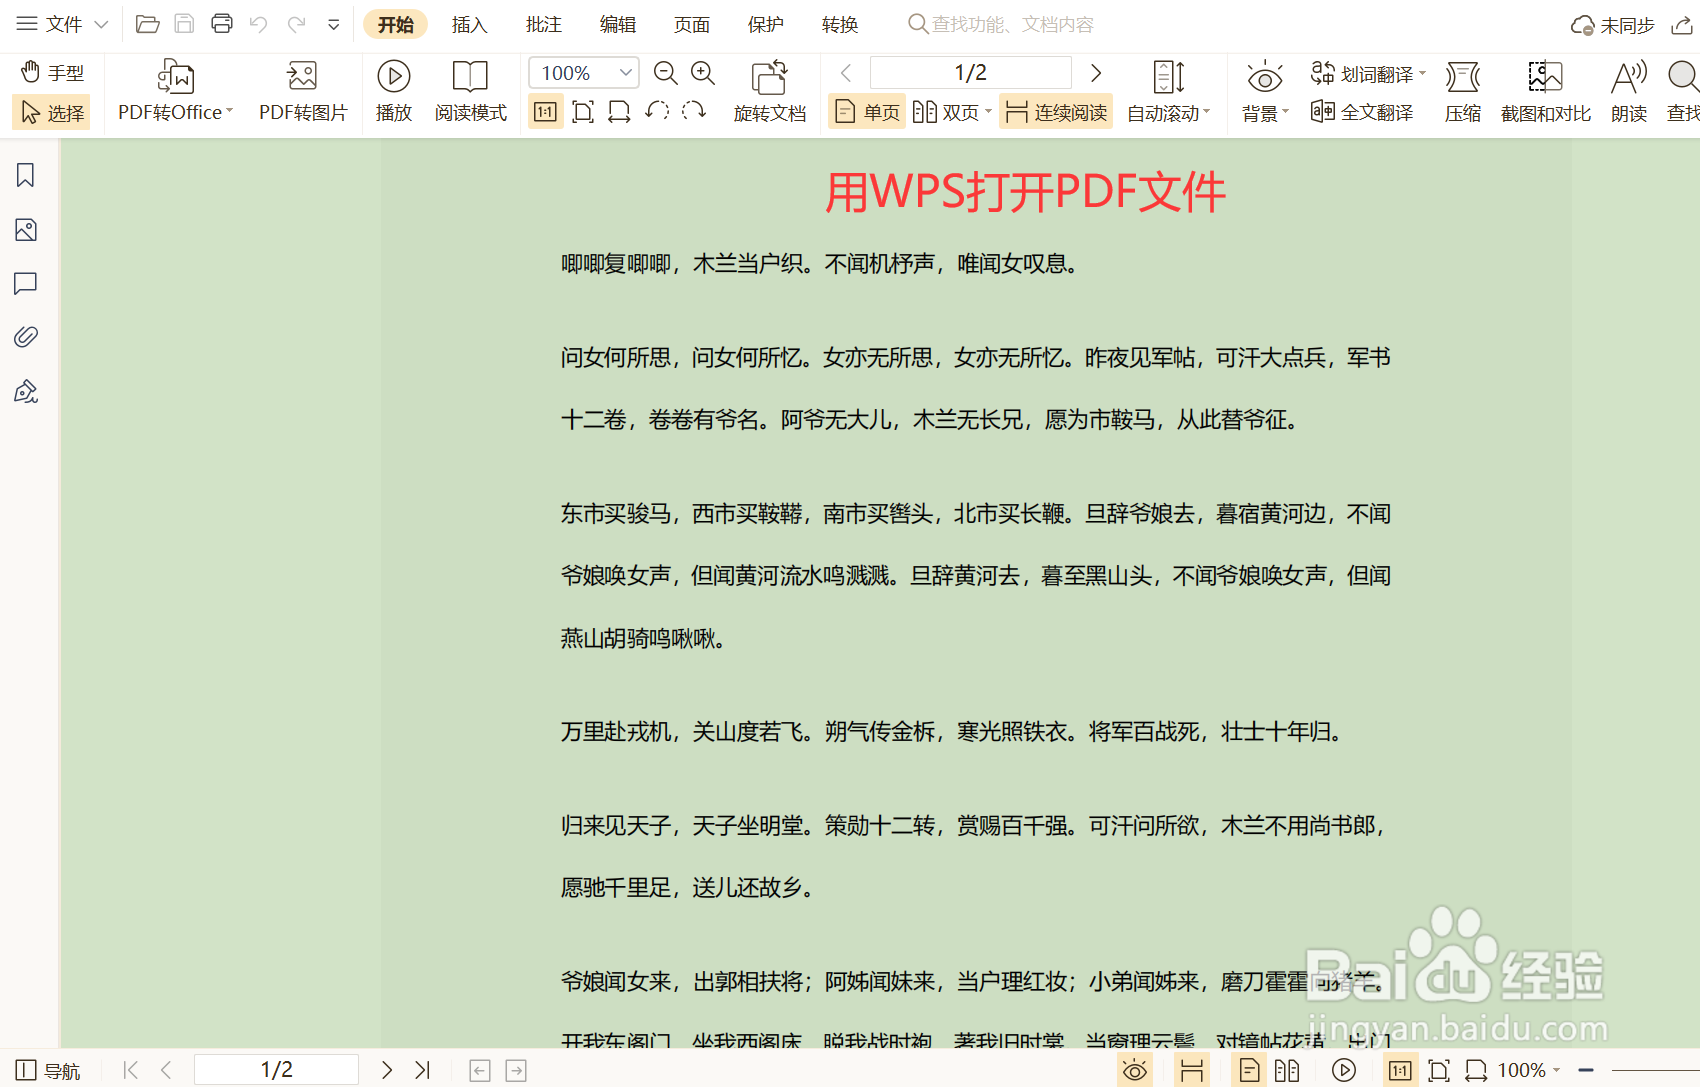Click the fit page icon in ribbon
This screenshot has width=1700, height=1087.
583,112
